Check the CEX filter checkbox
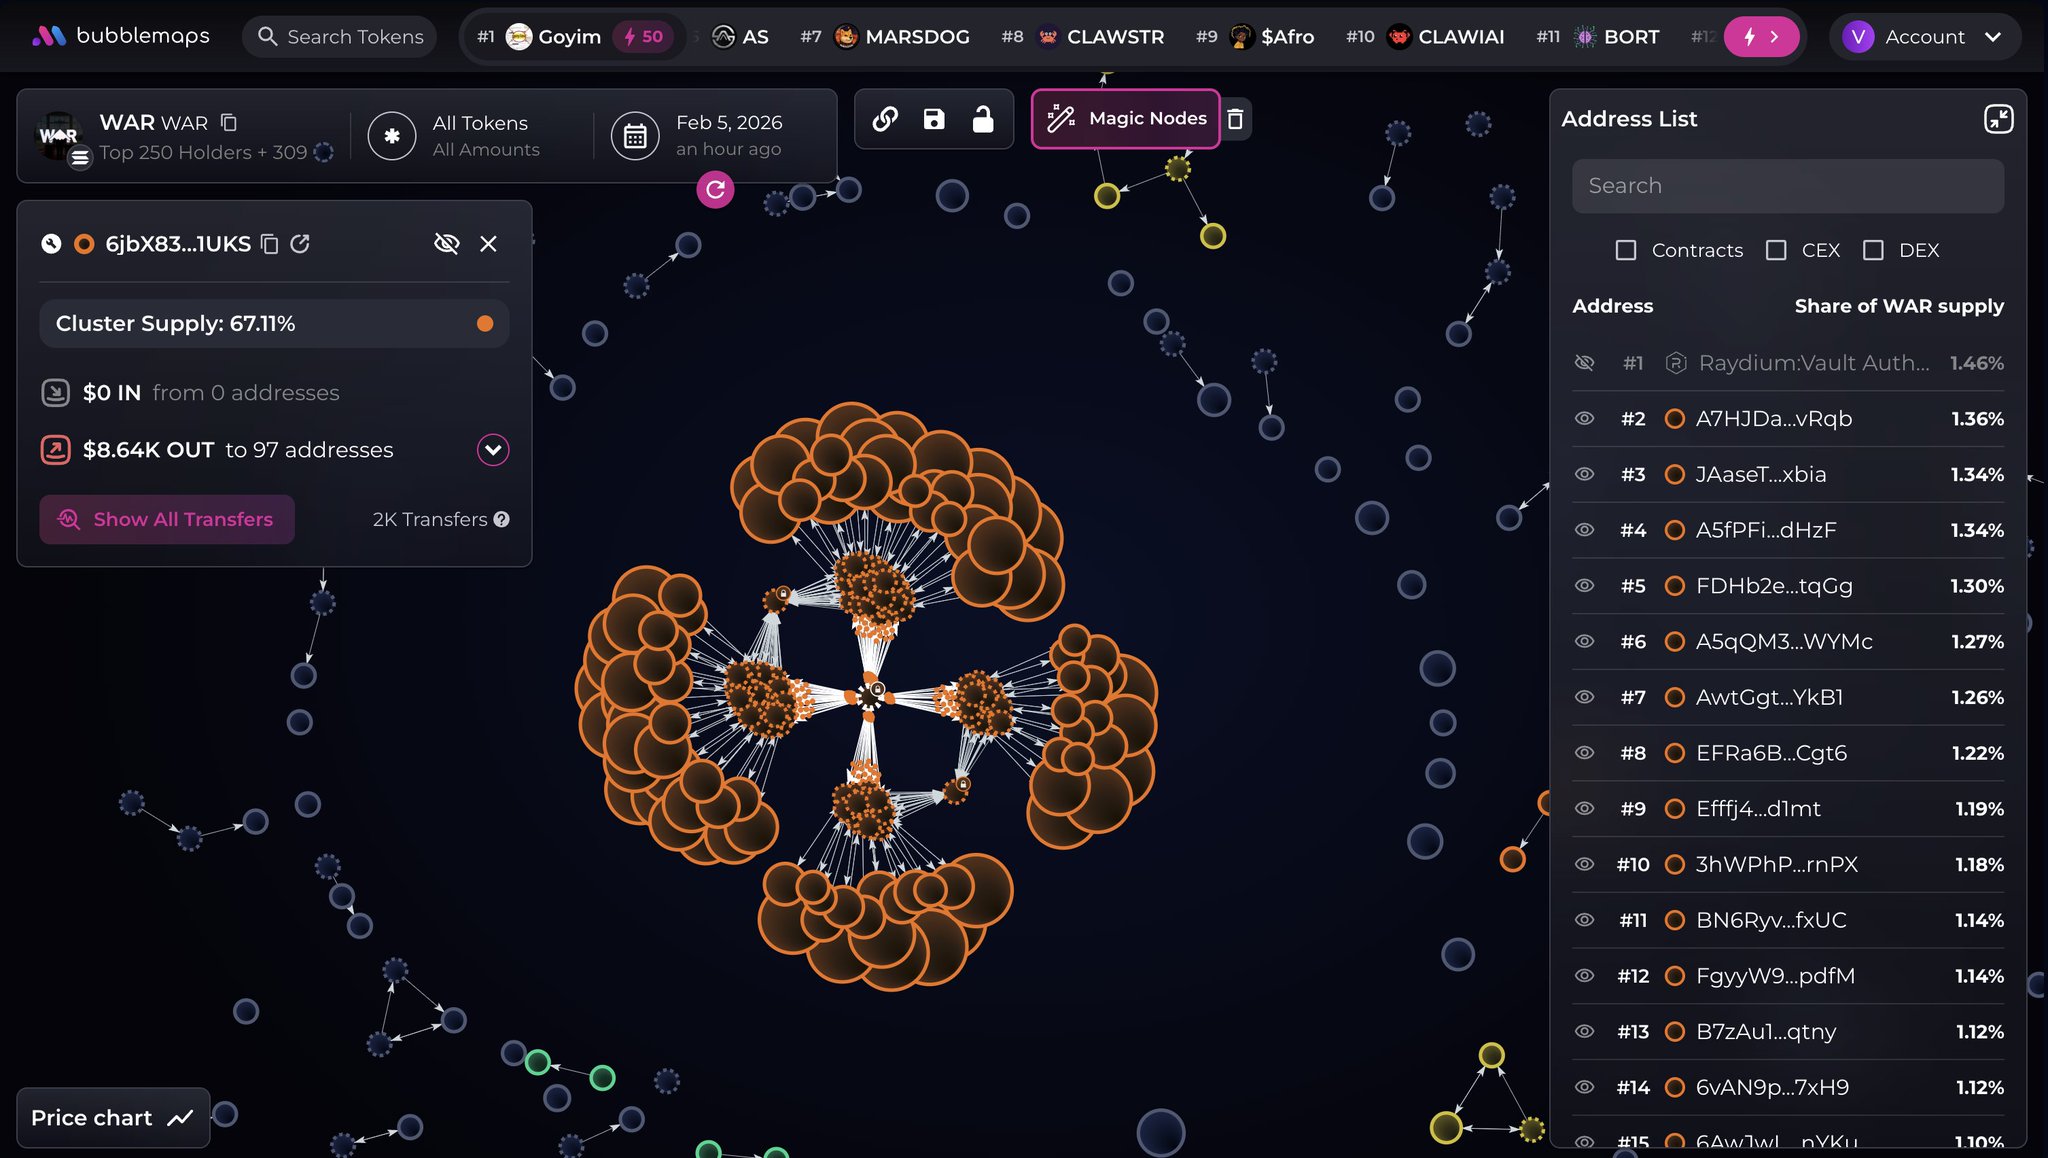Screen dimensions: 2048x1158 [1776, 250]
